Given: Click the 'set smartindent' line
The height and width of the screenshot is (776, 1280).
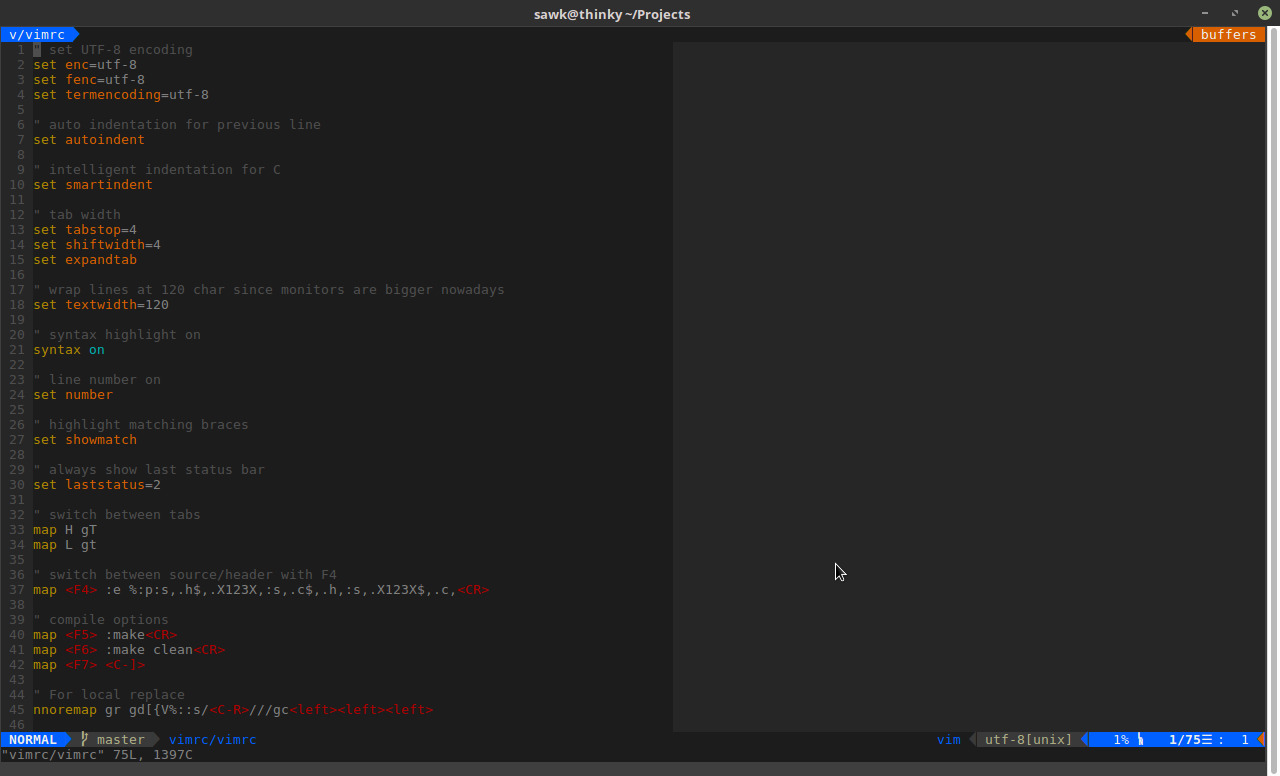Looking at the screenshot, I should (93, 185).
